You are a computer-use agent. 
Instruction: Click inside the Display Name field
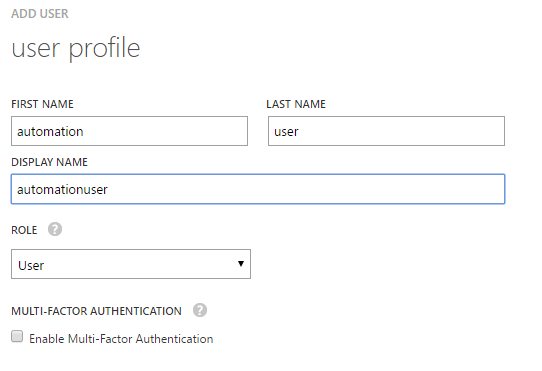tap(258, 189)
